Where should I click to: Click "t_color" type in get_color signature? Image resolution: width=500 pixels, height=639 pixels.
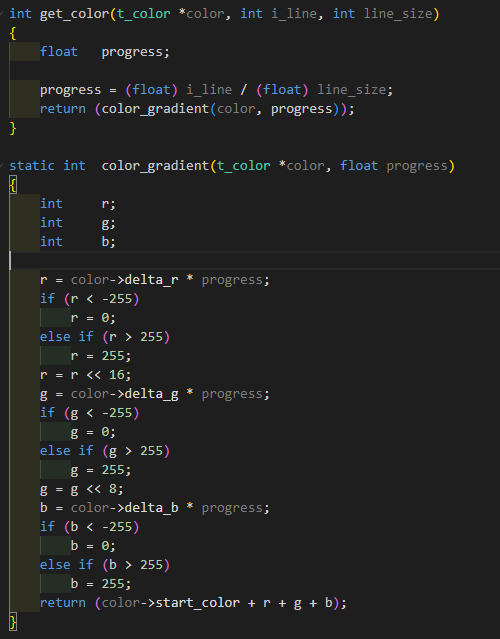(144, 14)
